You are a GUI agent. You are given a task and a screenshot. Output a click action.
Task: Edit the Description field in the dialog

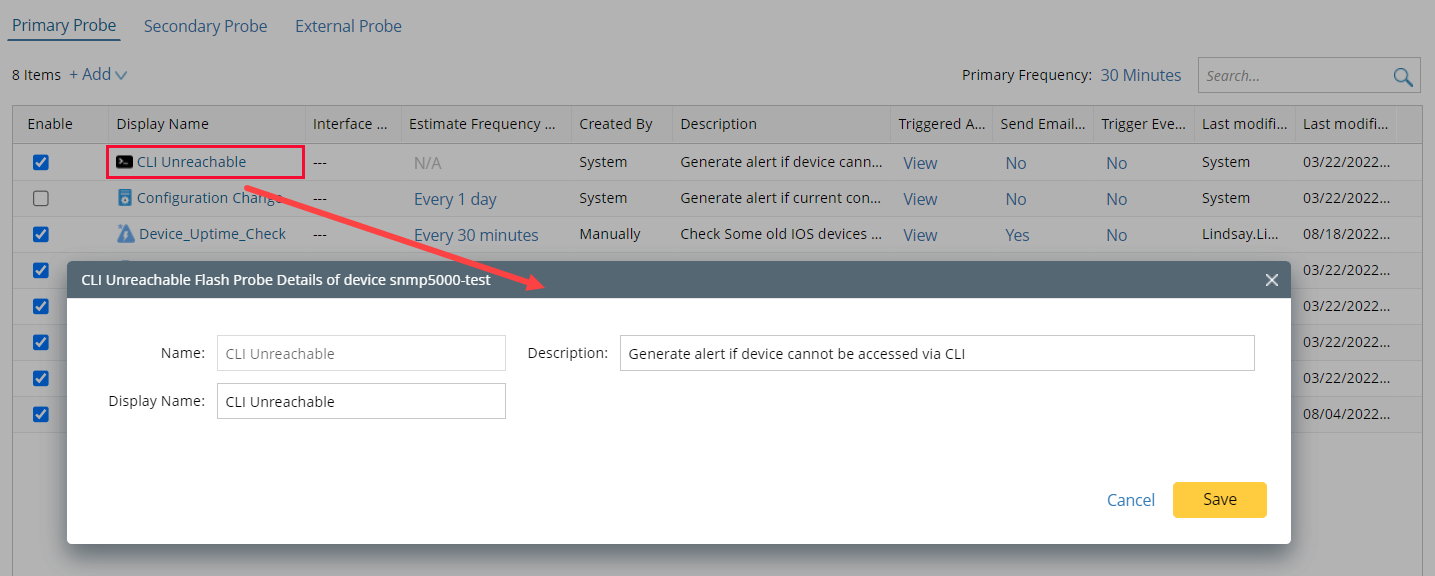tap(936, 352)
